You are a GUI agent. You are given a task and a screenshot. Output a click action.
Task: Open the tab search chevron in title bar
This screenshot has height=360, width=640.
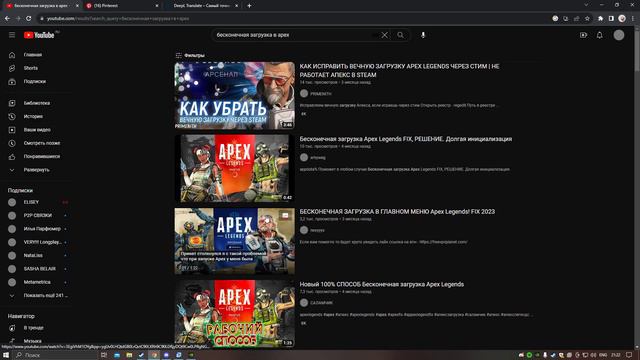(x=586, y=5)
